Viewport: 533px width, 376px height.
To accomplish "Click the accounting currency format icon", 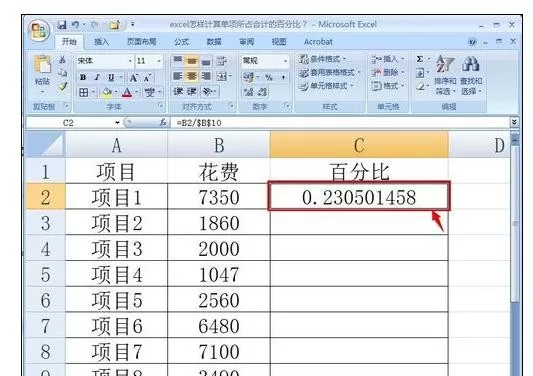I will (248, 78).
